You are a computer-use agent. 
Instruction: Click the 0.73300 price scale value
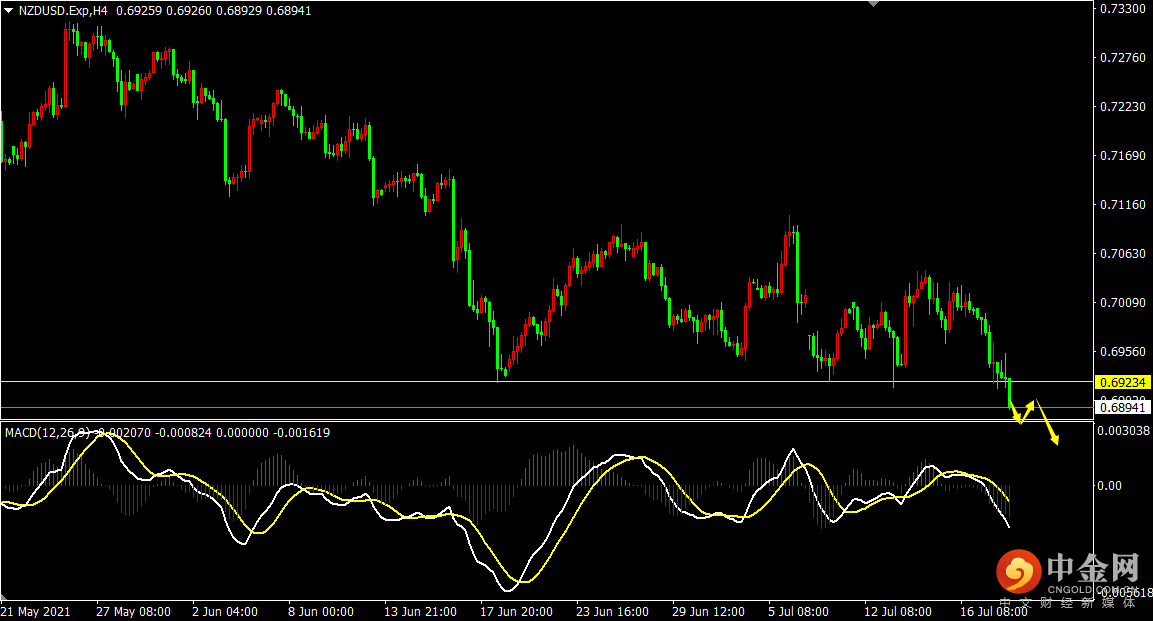coord(1122,9)
